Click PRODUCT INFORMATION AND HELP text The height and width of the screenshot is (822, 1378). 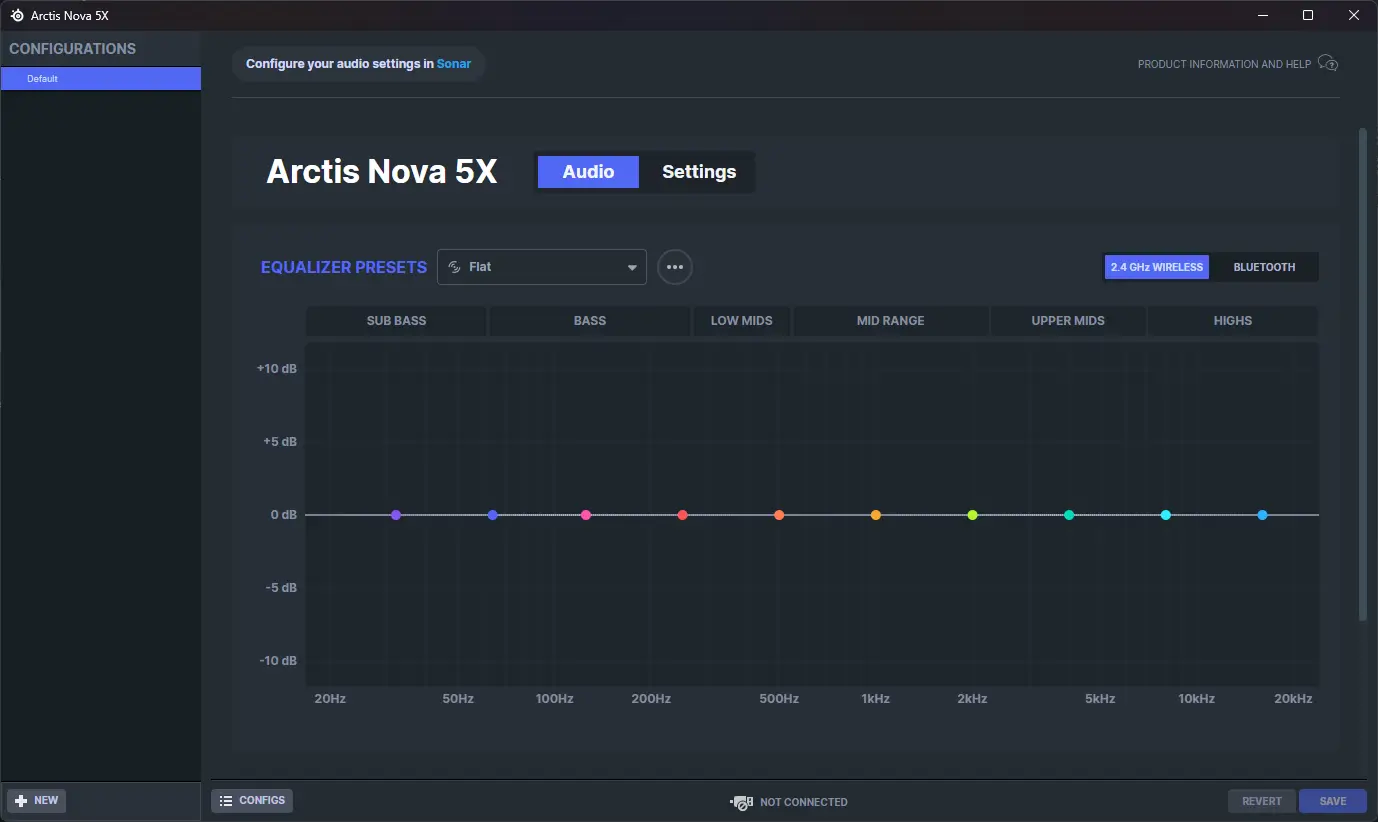1224,64
